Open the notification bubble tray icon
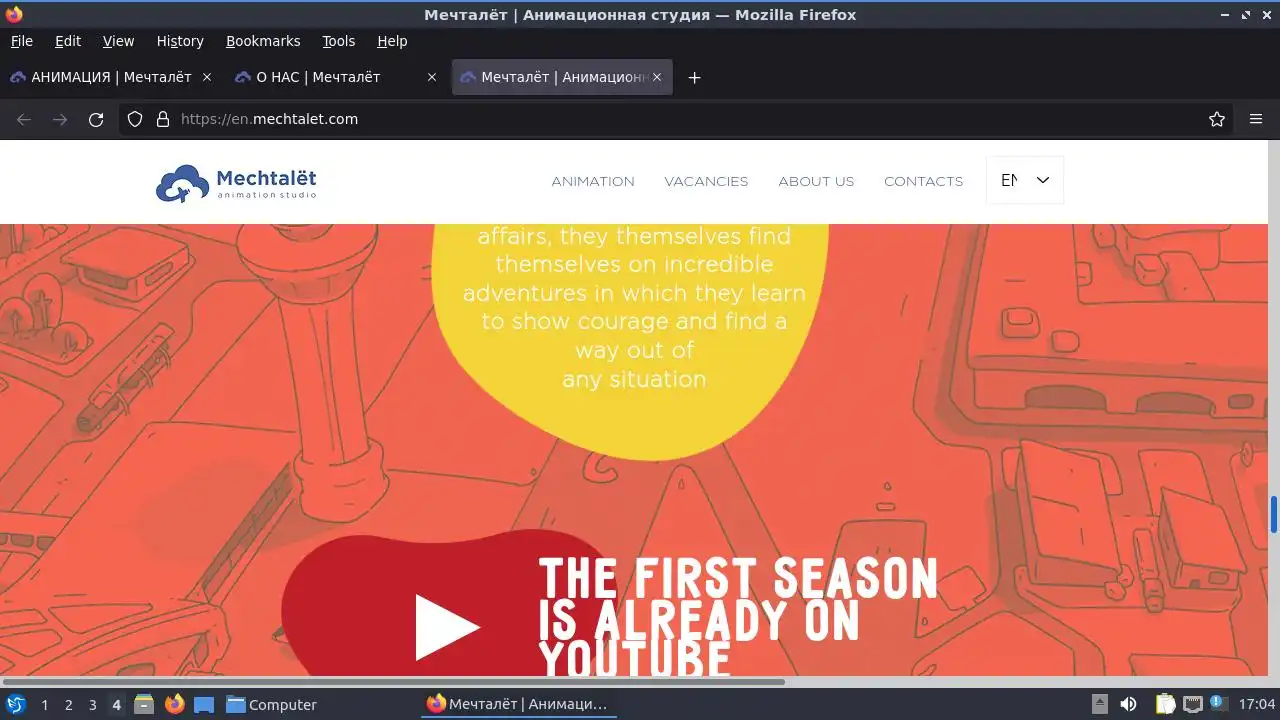The image size is (1280, 720). click(1218, 703)
